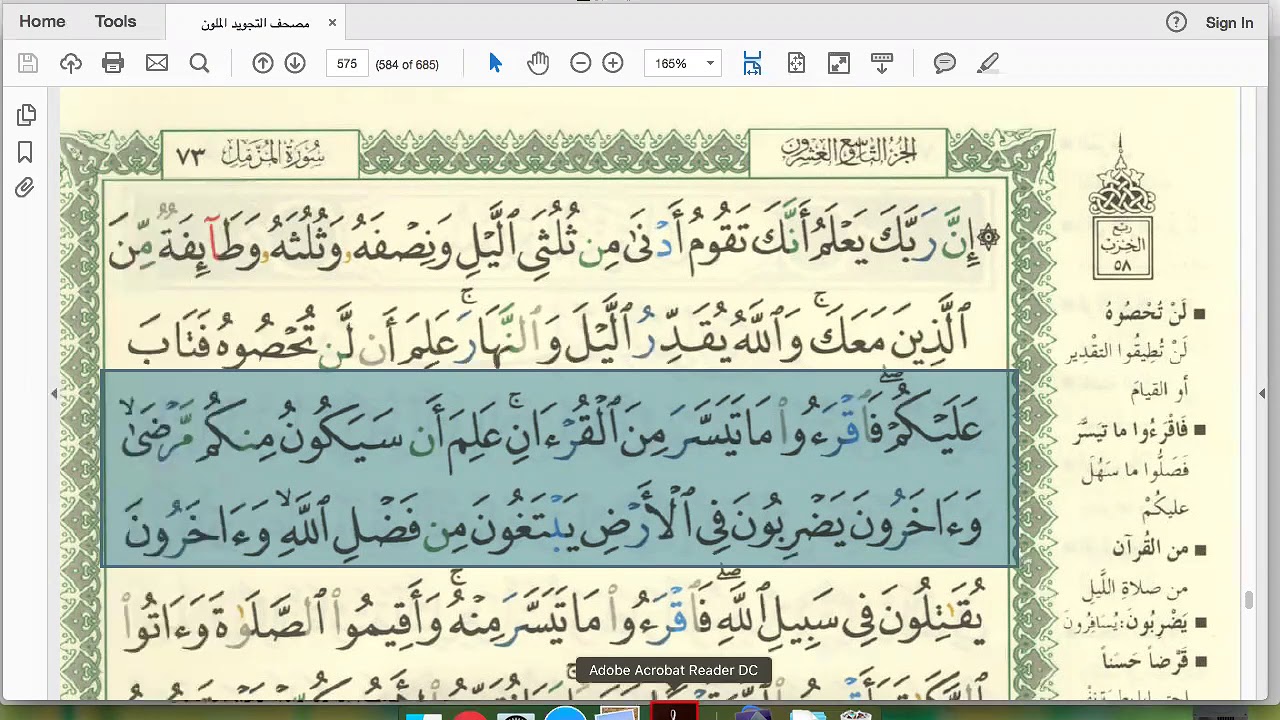Screen dimensions: 1280x720
Task: Open the Home view
Action: tap(42, 21)
